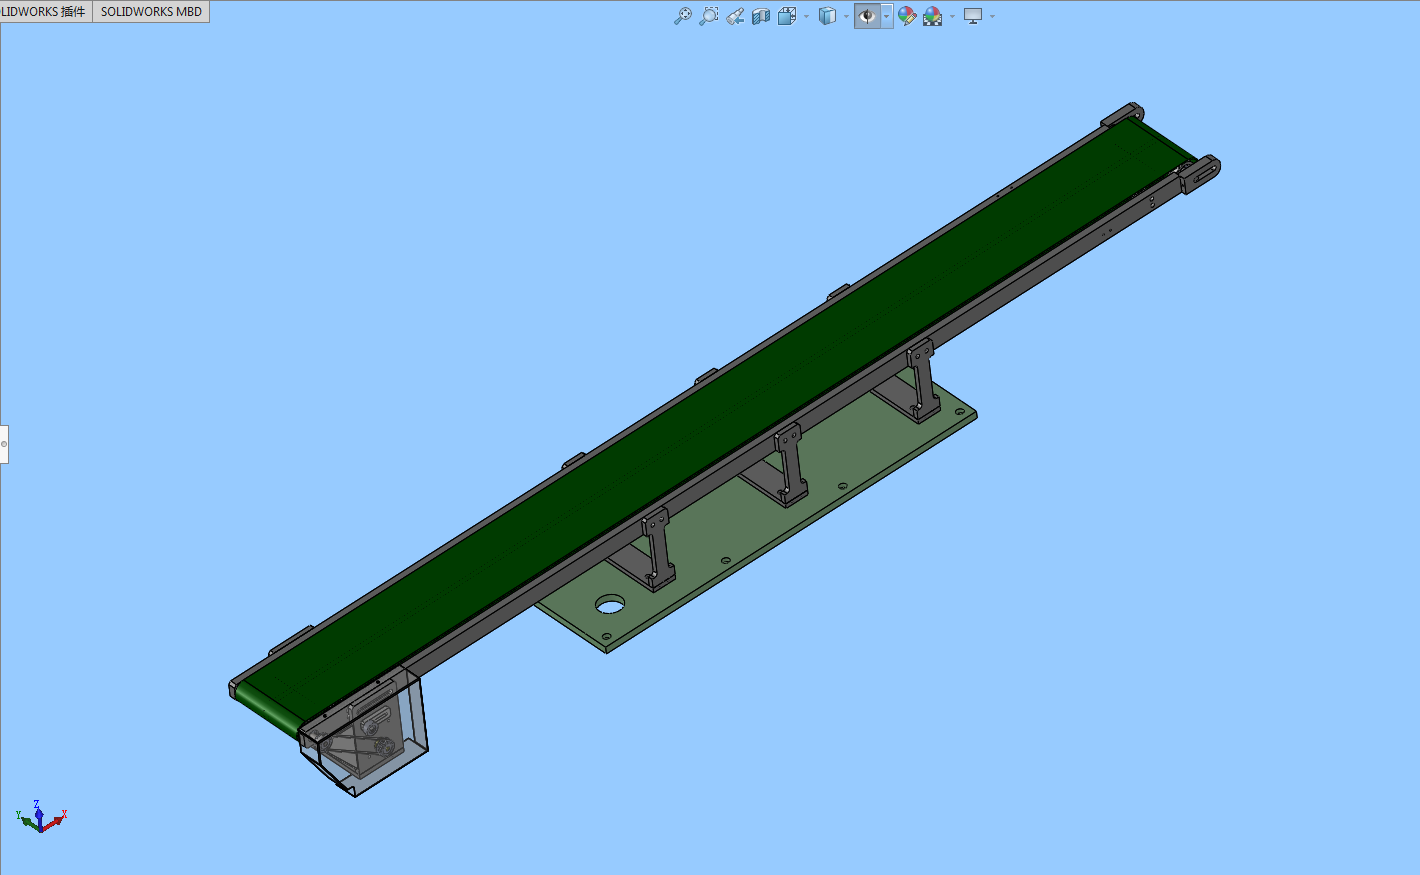Screen dimensions: 1420x875
Task: Expand the View Orientation dropdown arrow
Action: (806, 16)
